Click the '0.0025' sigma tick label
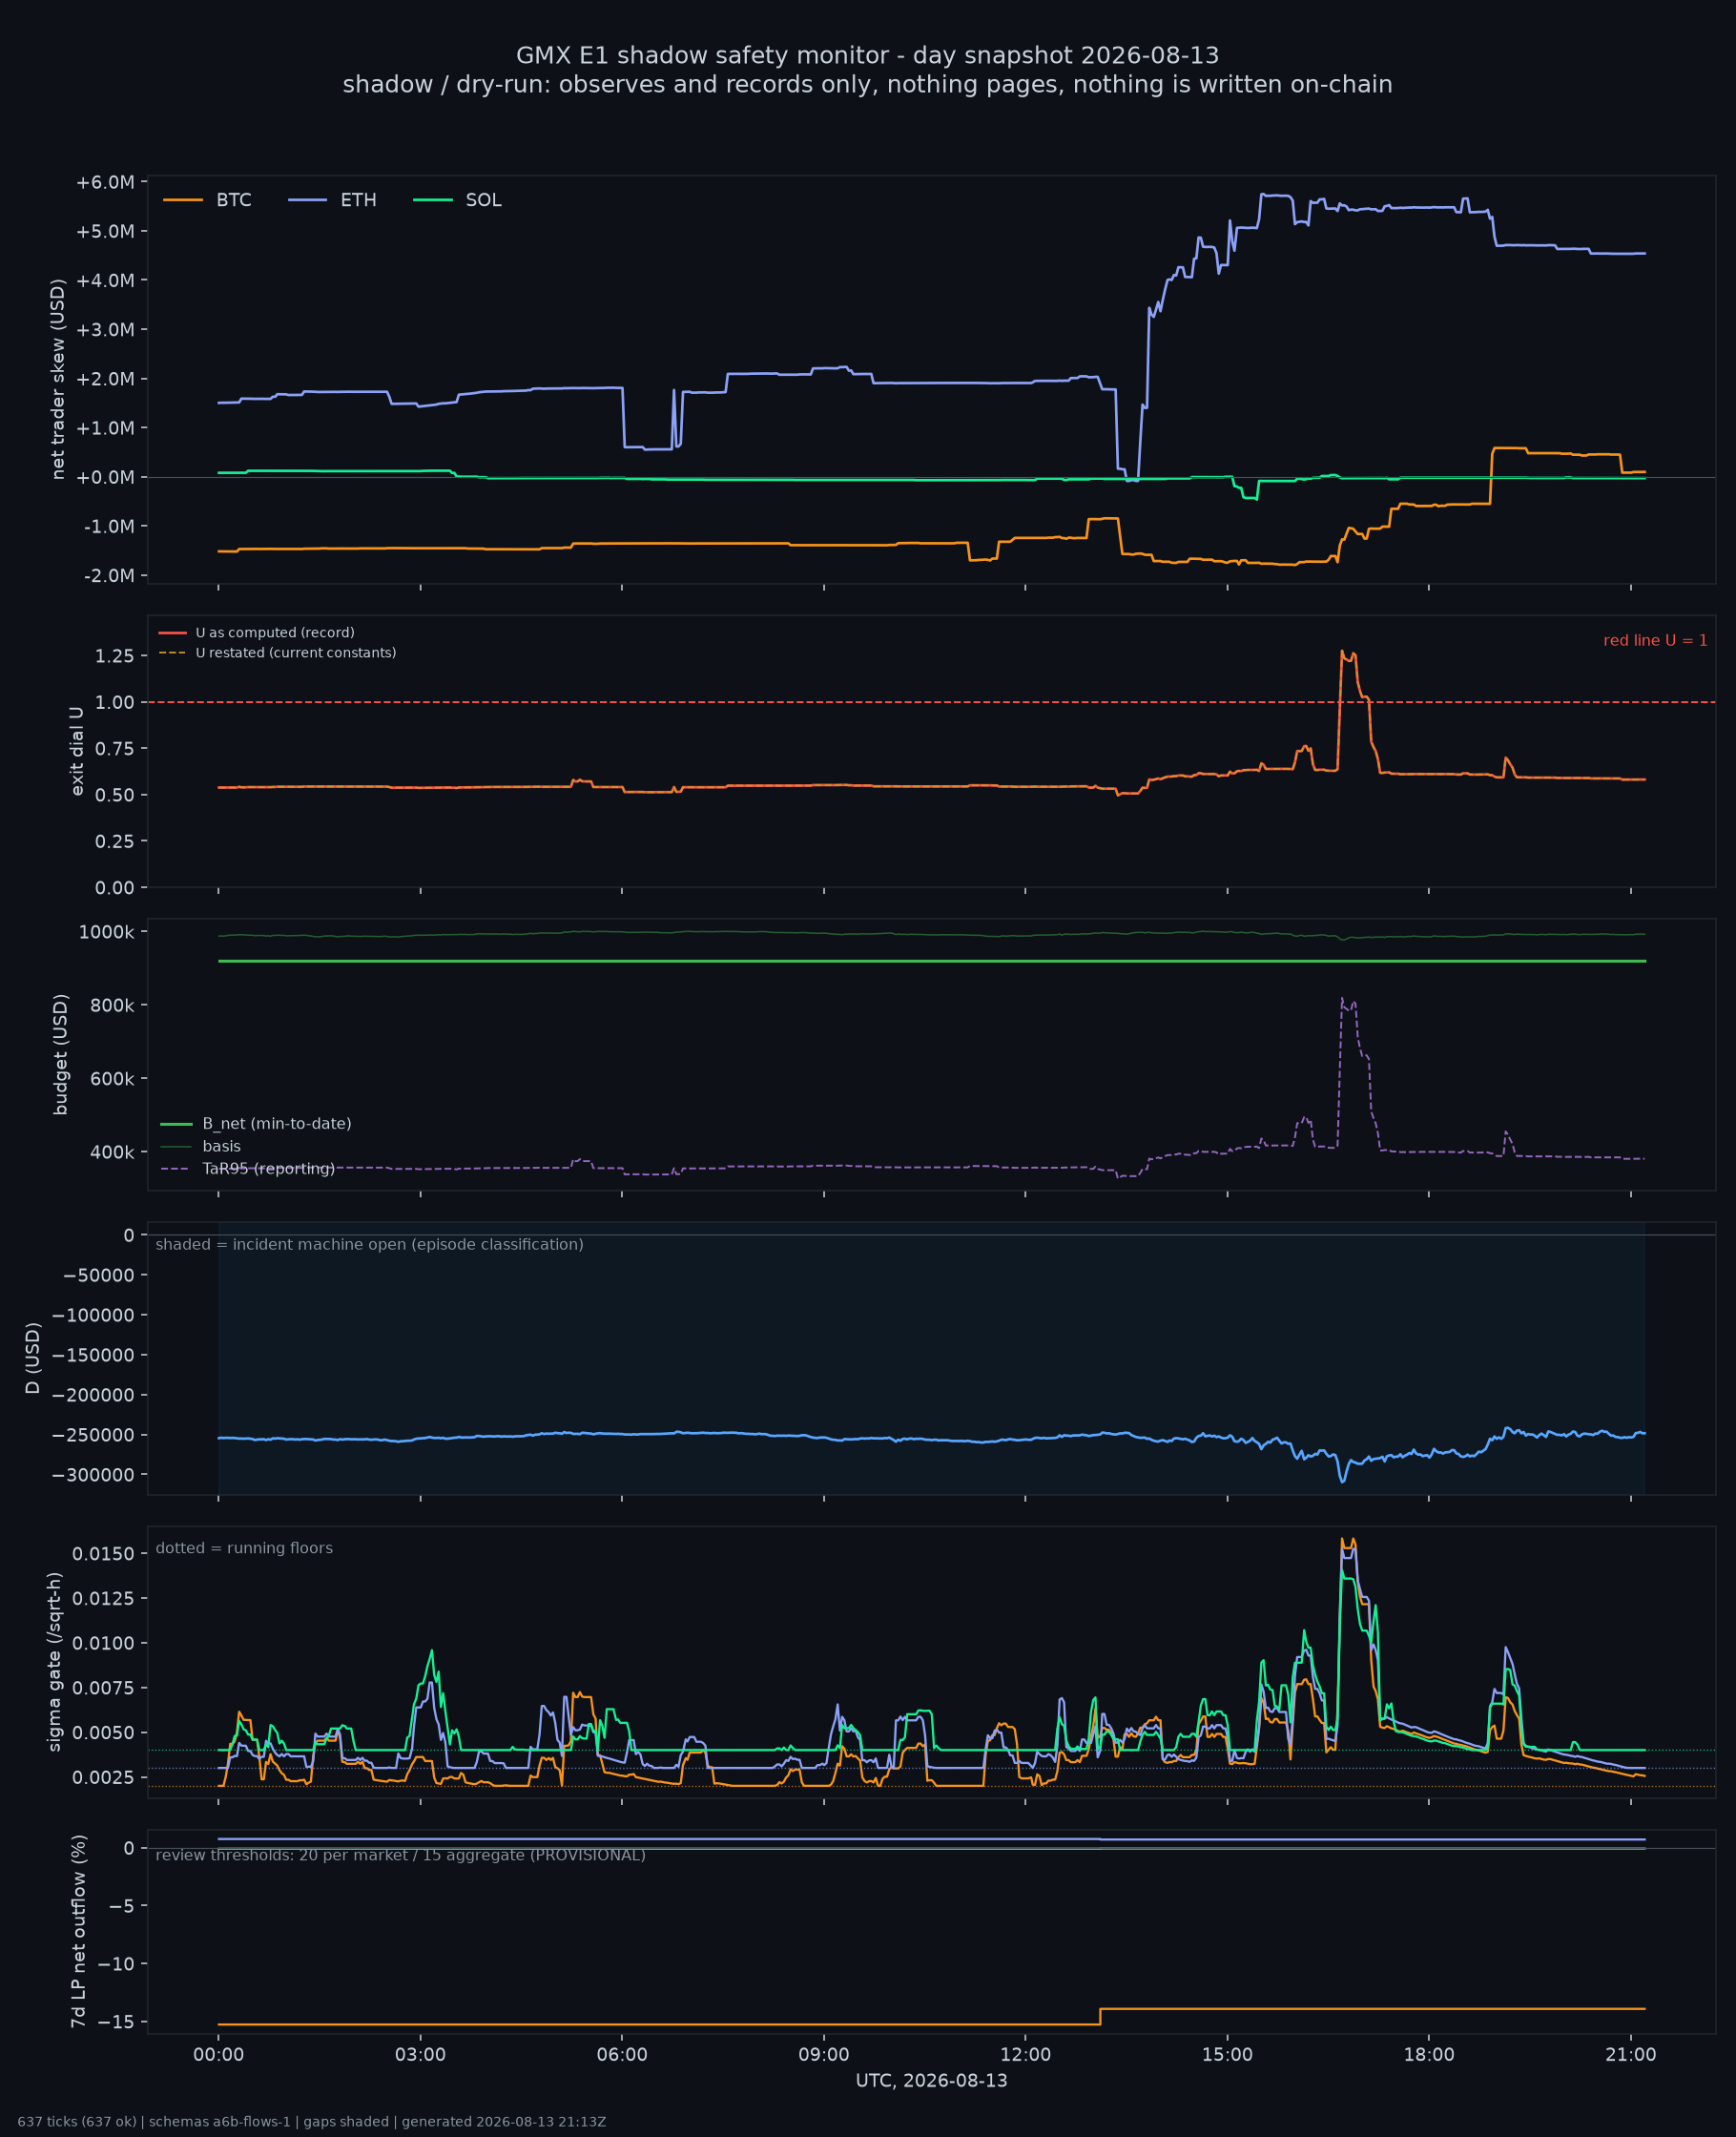1736x2137 pixels. (x=104, y=1777)
